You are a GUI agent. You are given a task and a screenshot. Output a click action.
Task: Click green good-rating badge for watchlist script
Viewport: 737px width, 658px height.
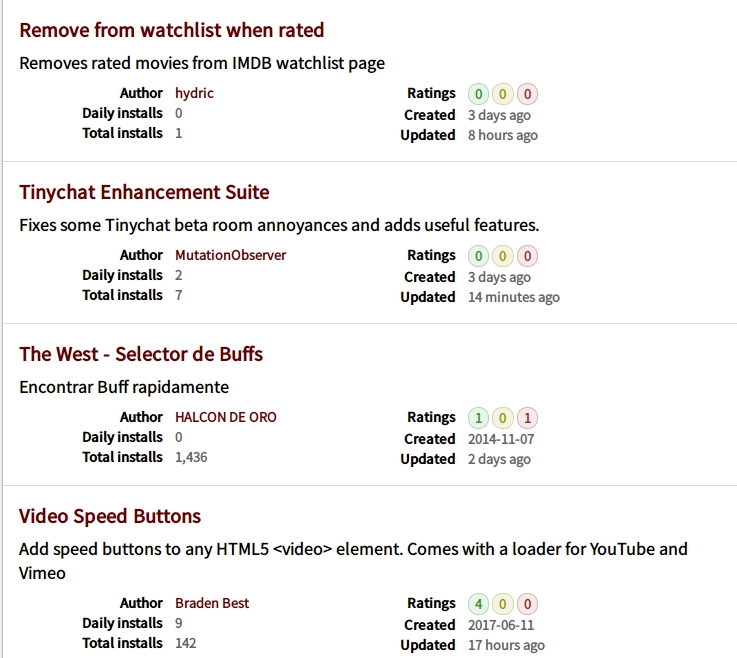478,94
